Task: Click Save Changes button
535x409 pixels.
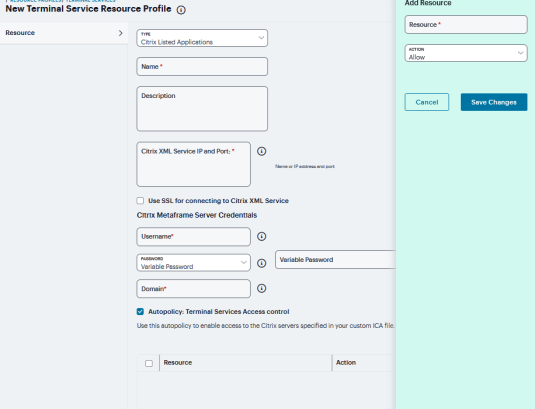Action: [x=494, y=102]
